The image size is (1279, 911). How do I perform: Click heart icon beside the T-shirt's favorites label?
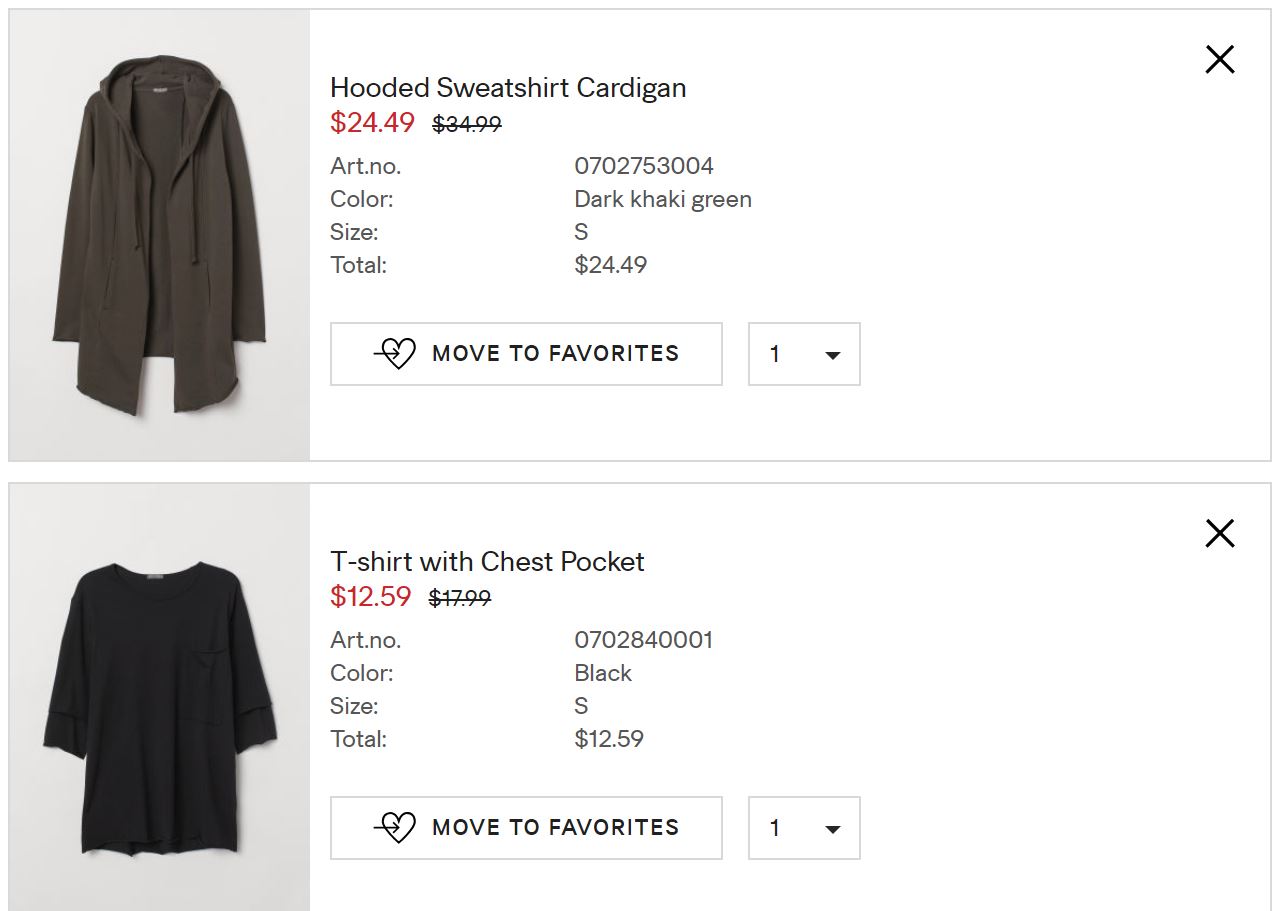(x=396, y=827)
